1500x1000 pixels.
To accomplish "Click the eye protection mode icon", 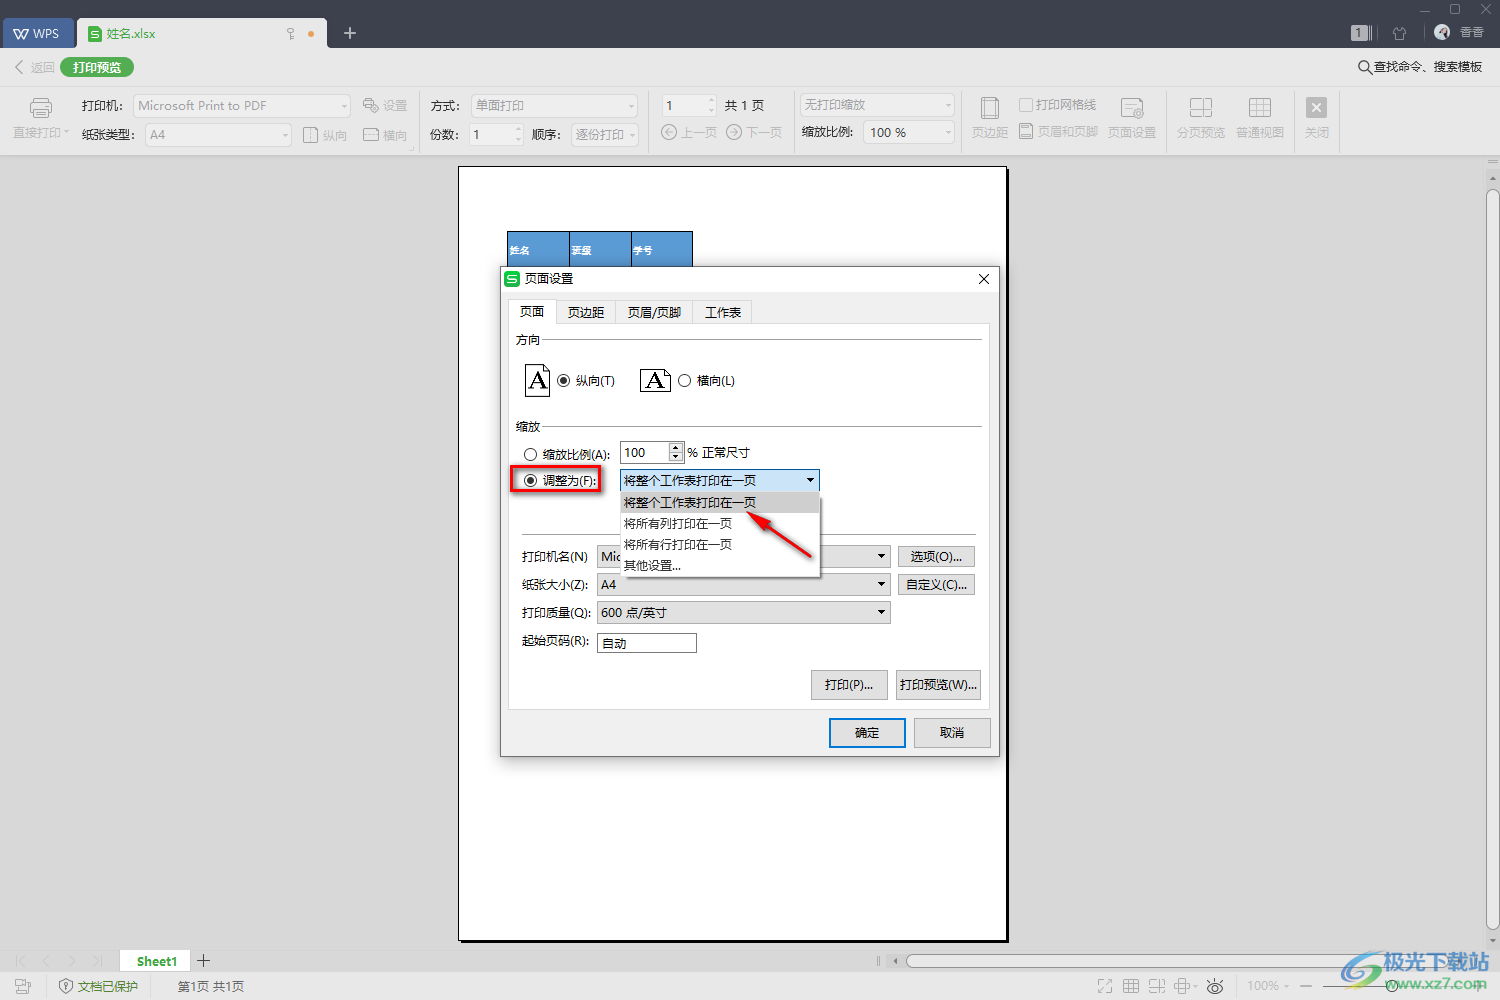I will pyautogui.click(x=1215, y=986).
